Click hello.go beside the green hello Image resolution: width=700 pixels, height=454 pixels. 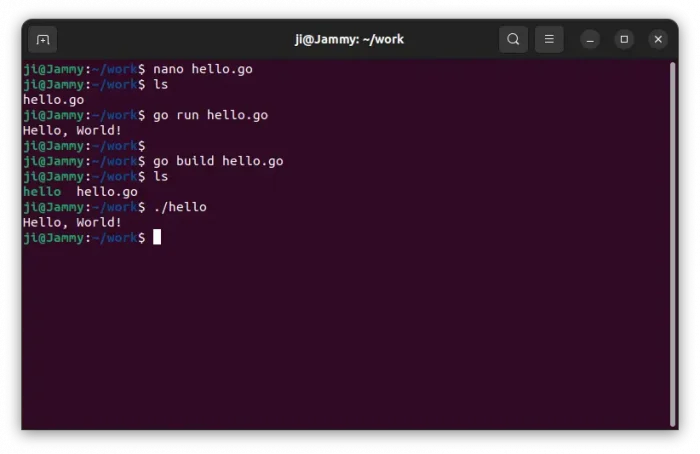(x=107, y=191)
